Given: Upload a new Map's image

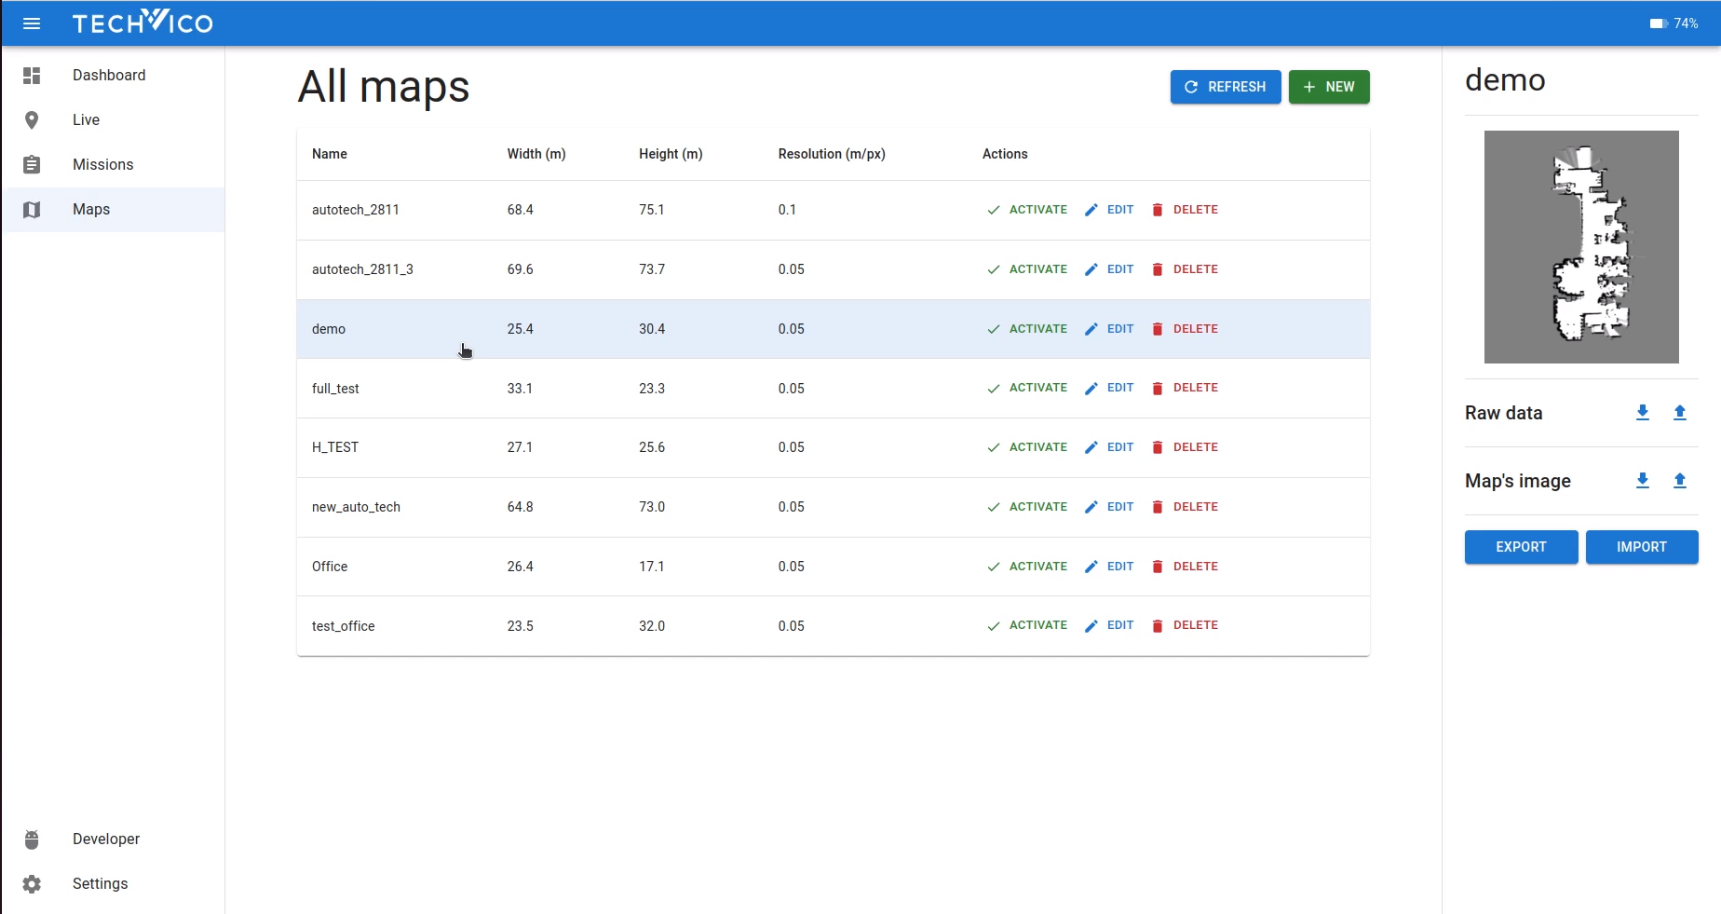Looking at the screenshot, I should point(1680,481).
